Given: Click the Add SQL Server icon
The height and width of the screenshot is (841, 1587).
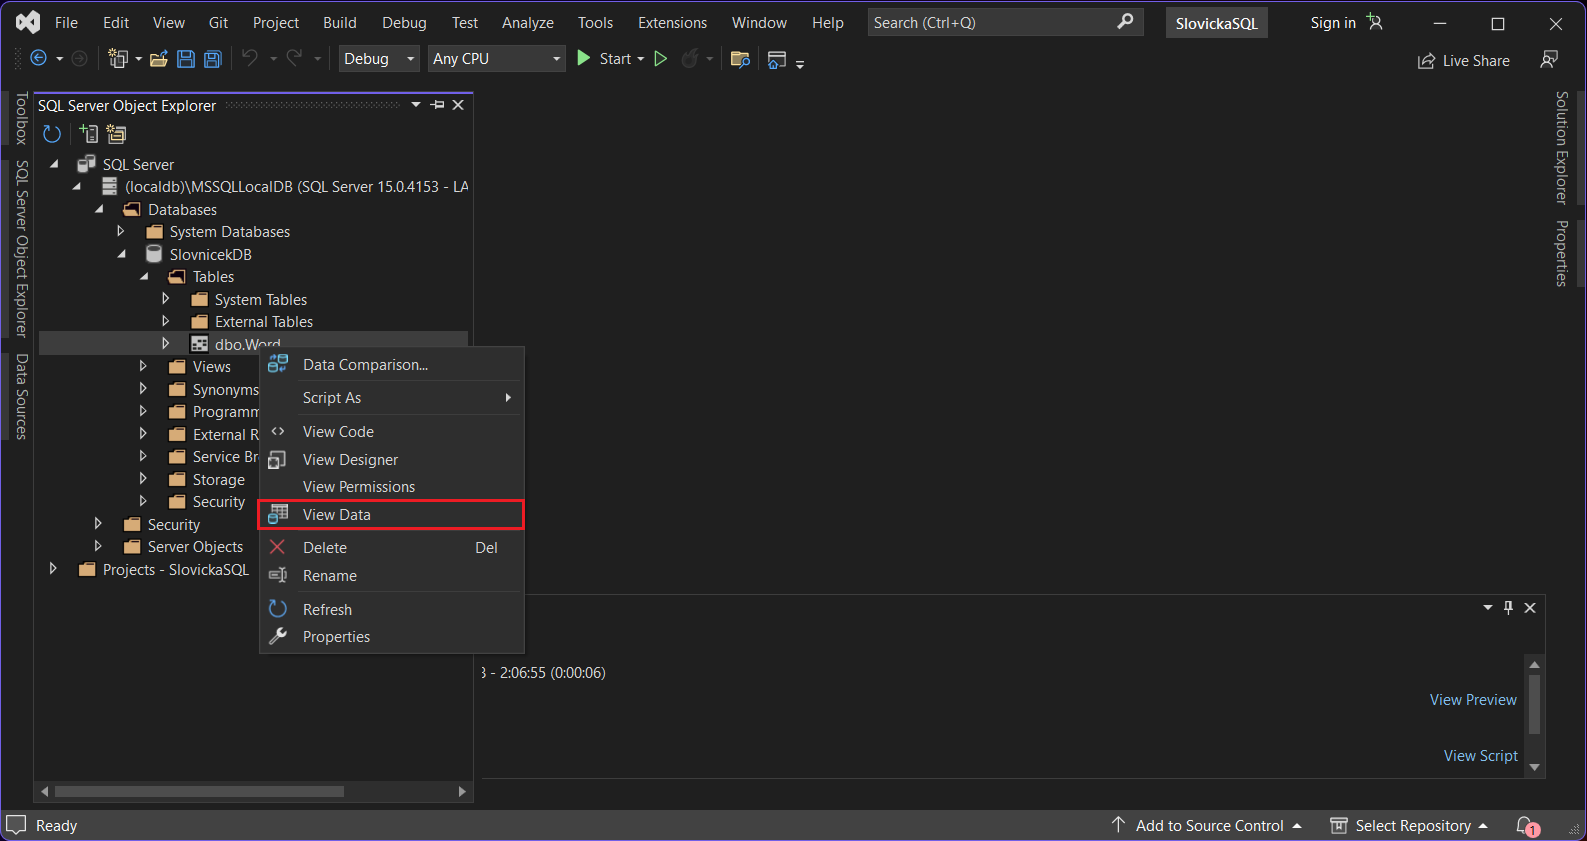Looking at the screenshot, I should [89, 134].
